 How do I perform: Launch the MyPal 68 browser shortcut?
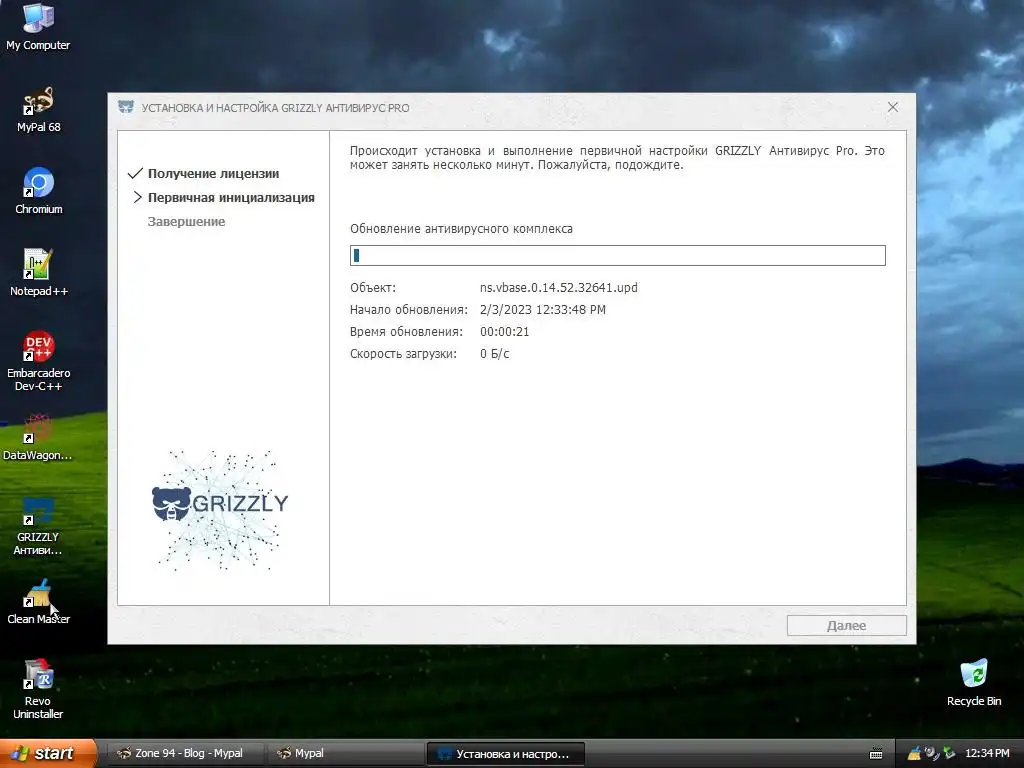pyautogui.click(x=38, y=109)
